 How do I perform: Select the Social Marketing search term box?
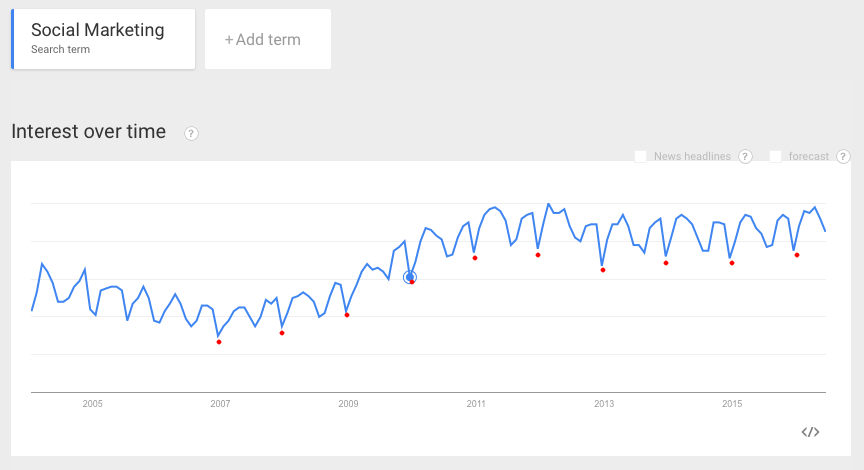coord(104,40)
